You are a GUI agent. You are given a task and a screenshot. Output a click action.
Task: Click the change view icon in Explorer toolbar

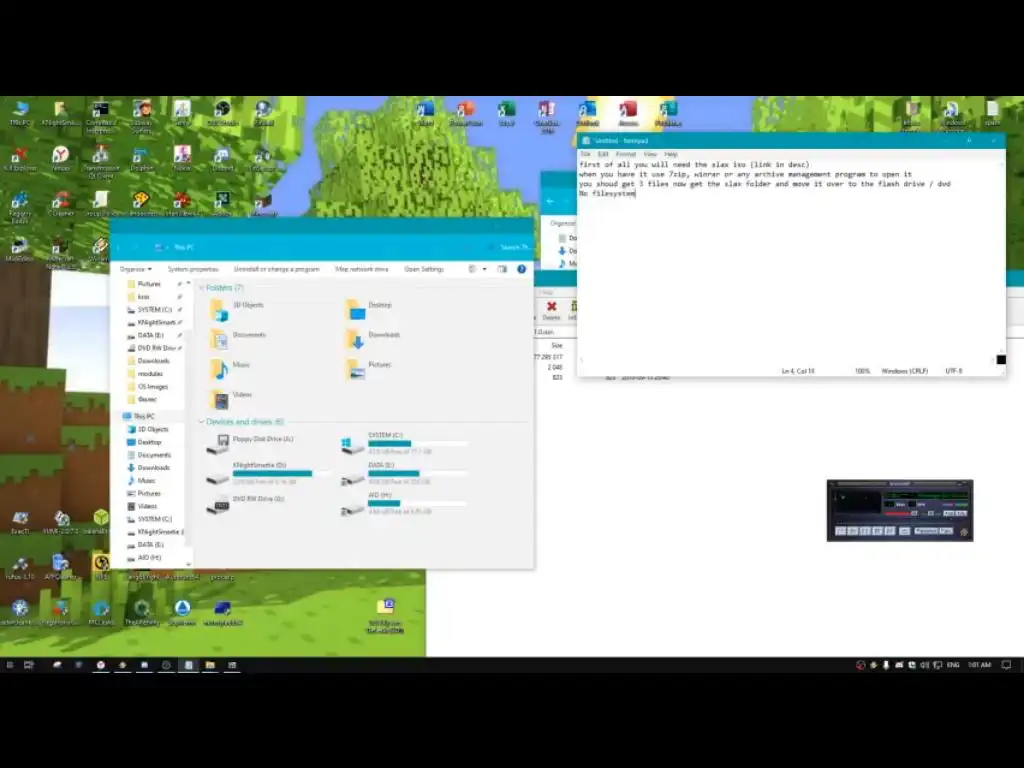tap(472, 269)
